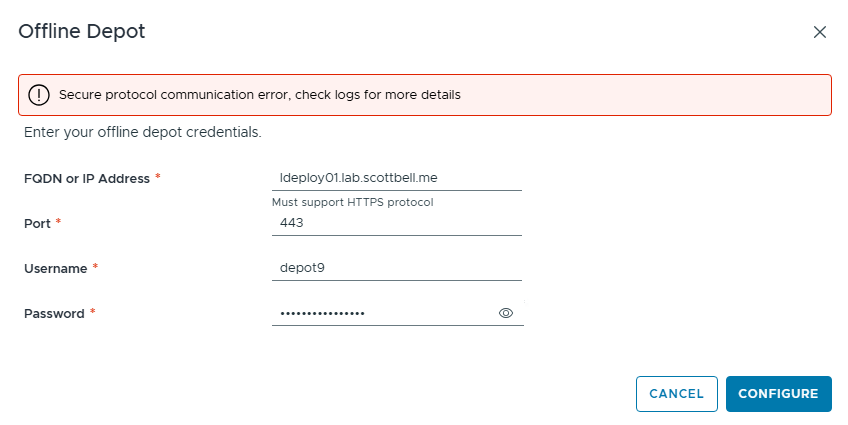848x425 pixels.
Task: Show password with the eye icon
Action: (x=506, y=313)
